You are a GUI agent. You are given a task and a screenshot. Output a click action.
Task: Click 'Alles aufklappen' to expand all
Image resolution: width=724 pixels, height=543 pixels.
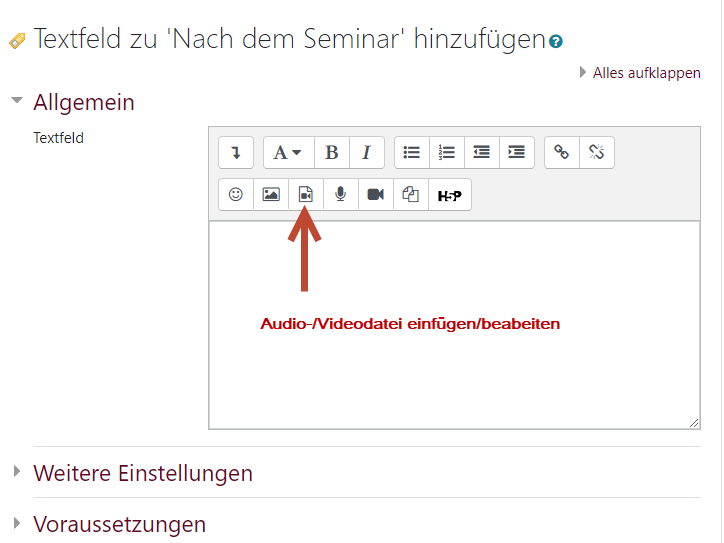[646, 73]
